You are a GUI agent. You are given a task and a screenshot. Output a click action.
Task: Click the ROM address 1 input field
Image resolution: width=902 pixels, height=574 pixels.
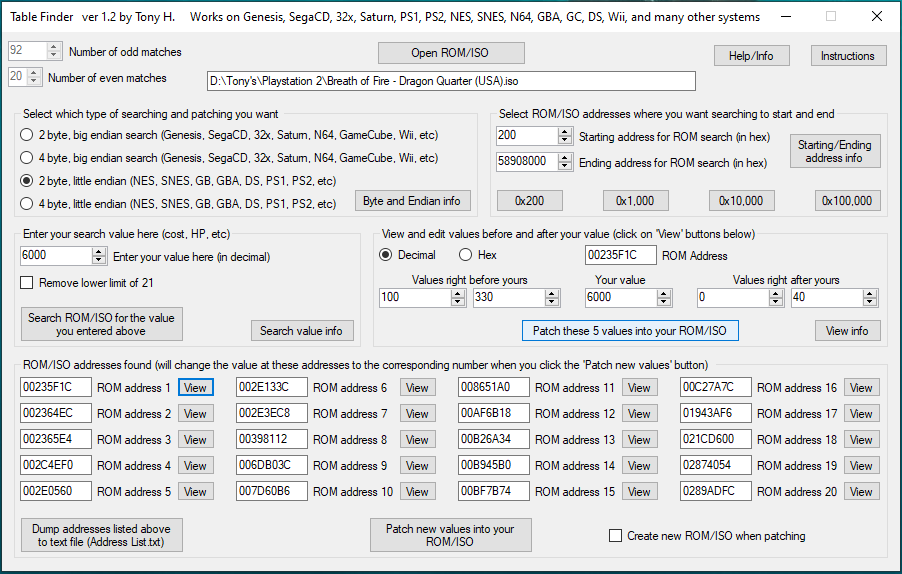[x=55, y=387]
